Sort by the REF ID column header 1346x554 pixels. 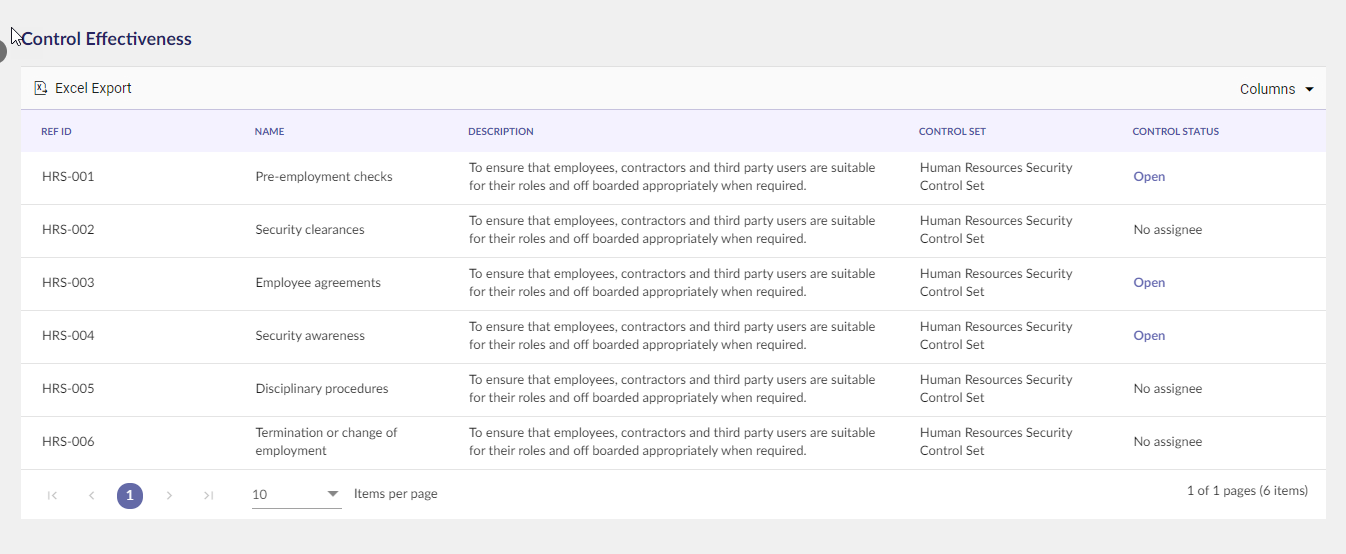(56, 132)
